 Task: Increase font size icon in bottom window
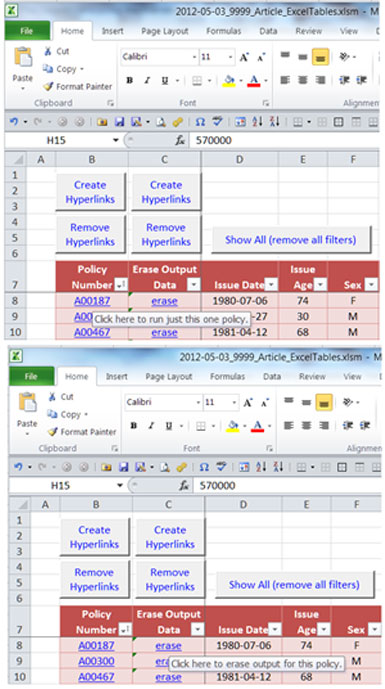[248, 403]
